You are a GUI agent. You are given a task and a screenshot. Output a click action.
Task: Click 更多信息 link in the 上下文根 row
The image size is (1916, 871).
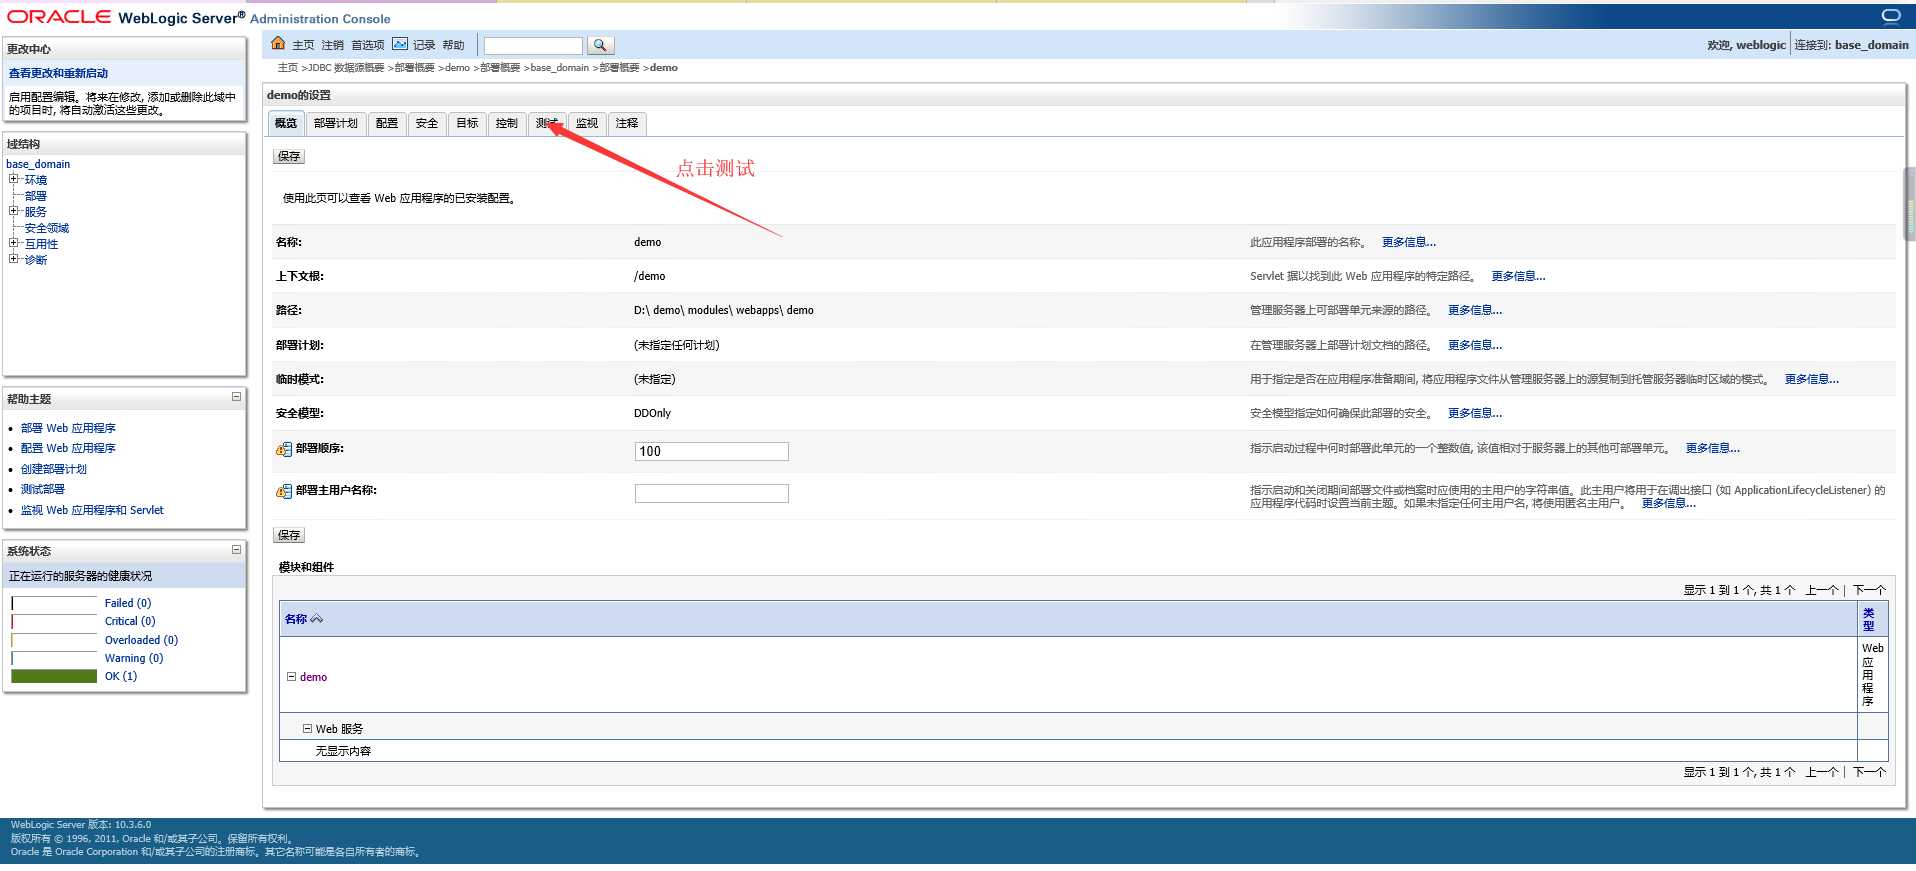tap(1518, 276)
